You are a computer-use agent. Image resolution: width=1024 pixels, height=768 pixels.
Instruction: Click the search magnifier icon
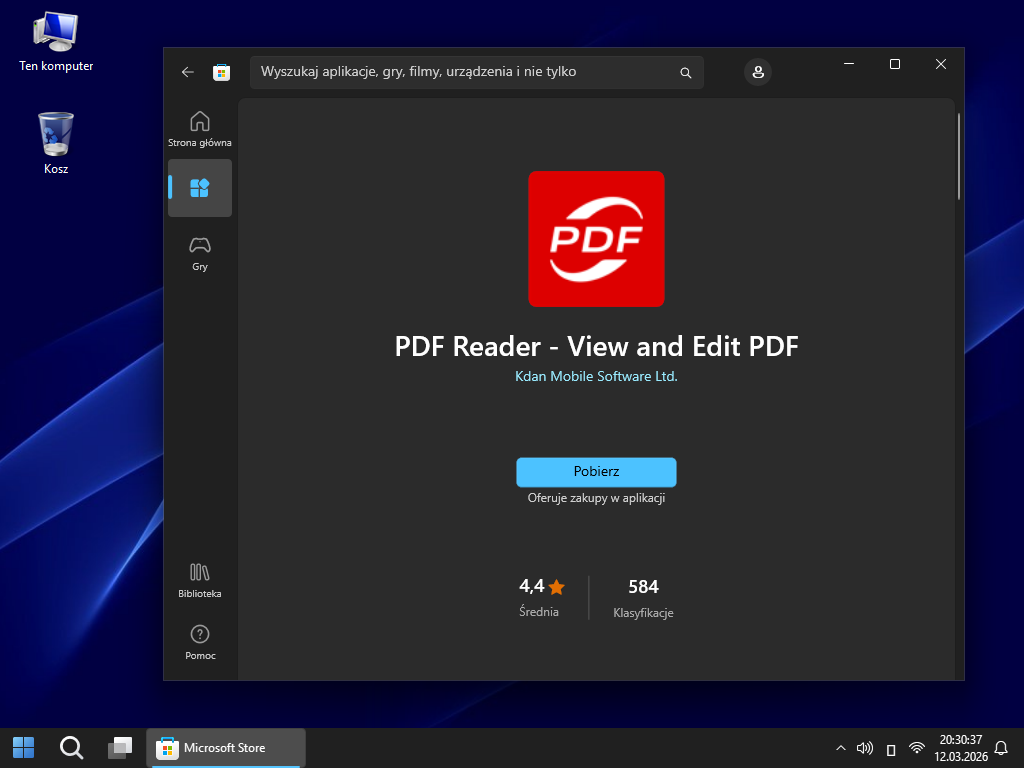(686, 73)
